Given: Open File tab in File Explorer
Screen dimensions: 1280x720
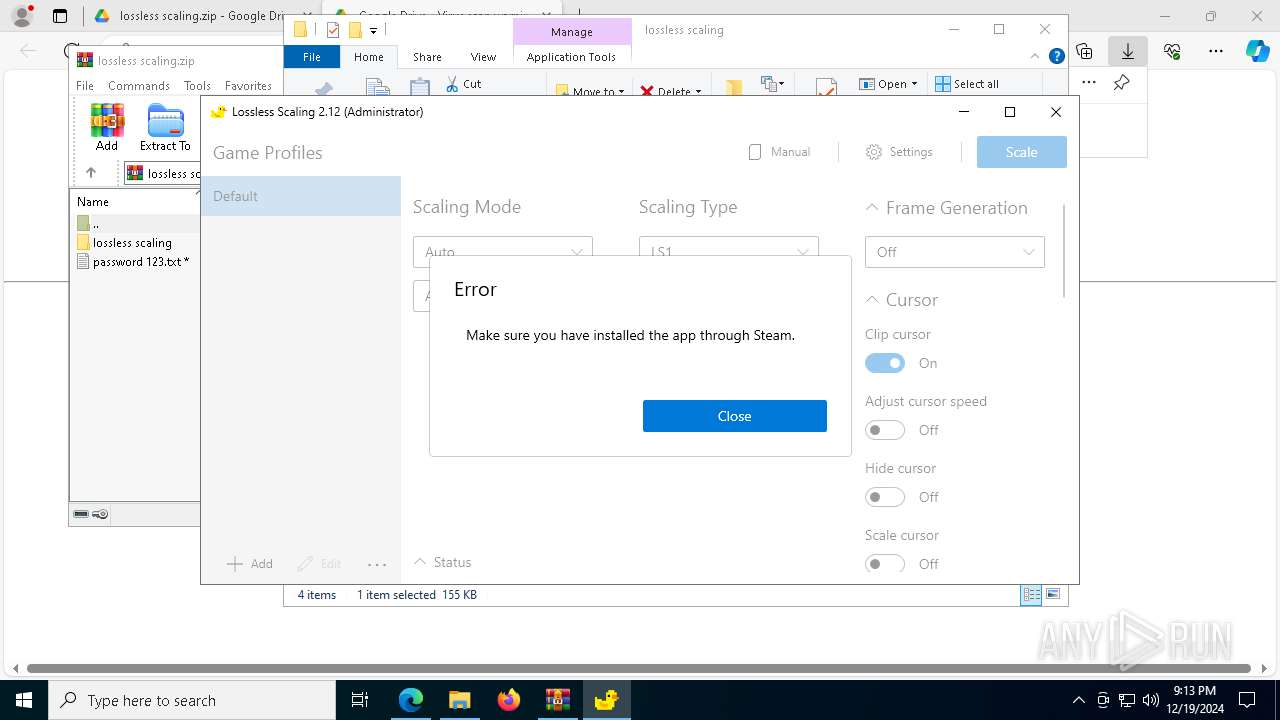Looking at the screenshot, I should 312,57.
